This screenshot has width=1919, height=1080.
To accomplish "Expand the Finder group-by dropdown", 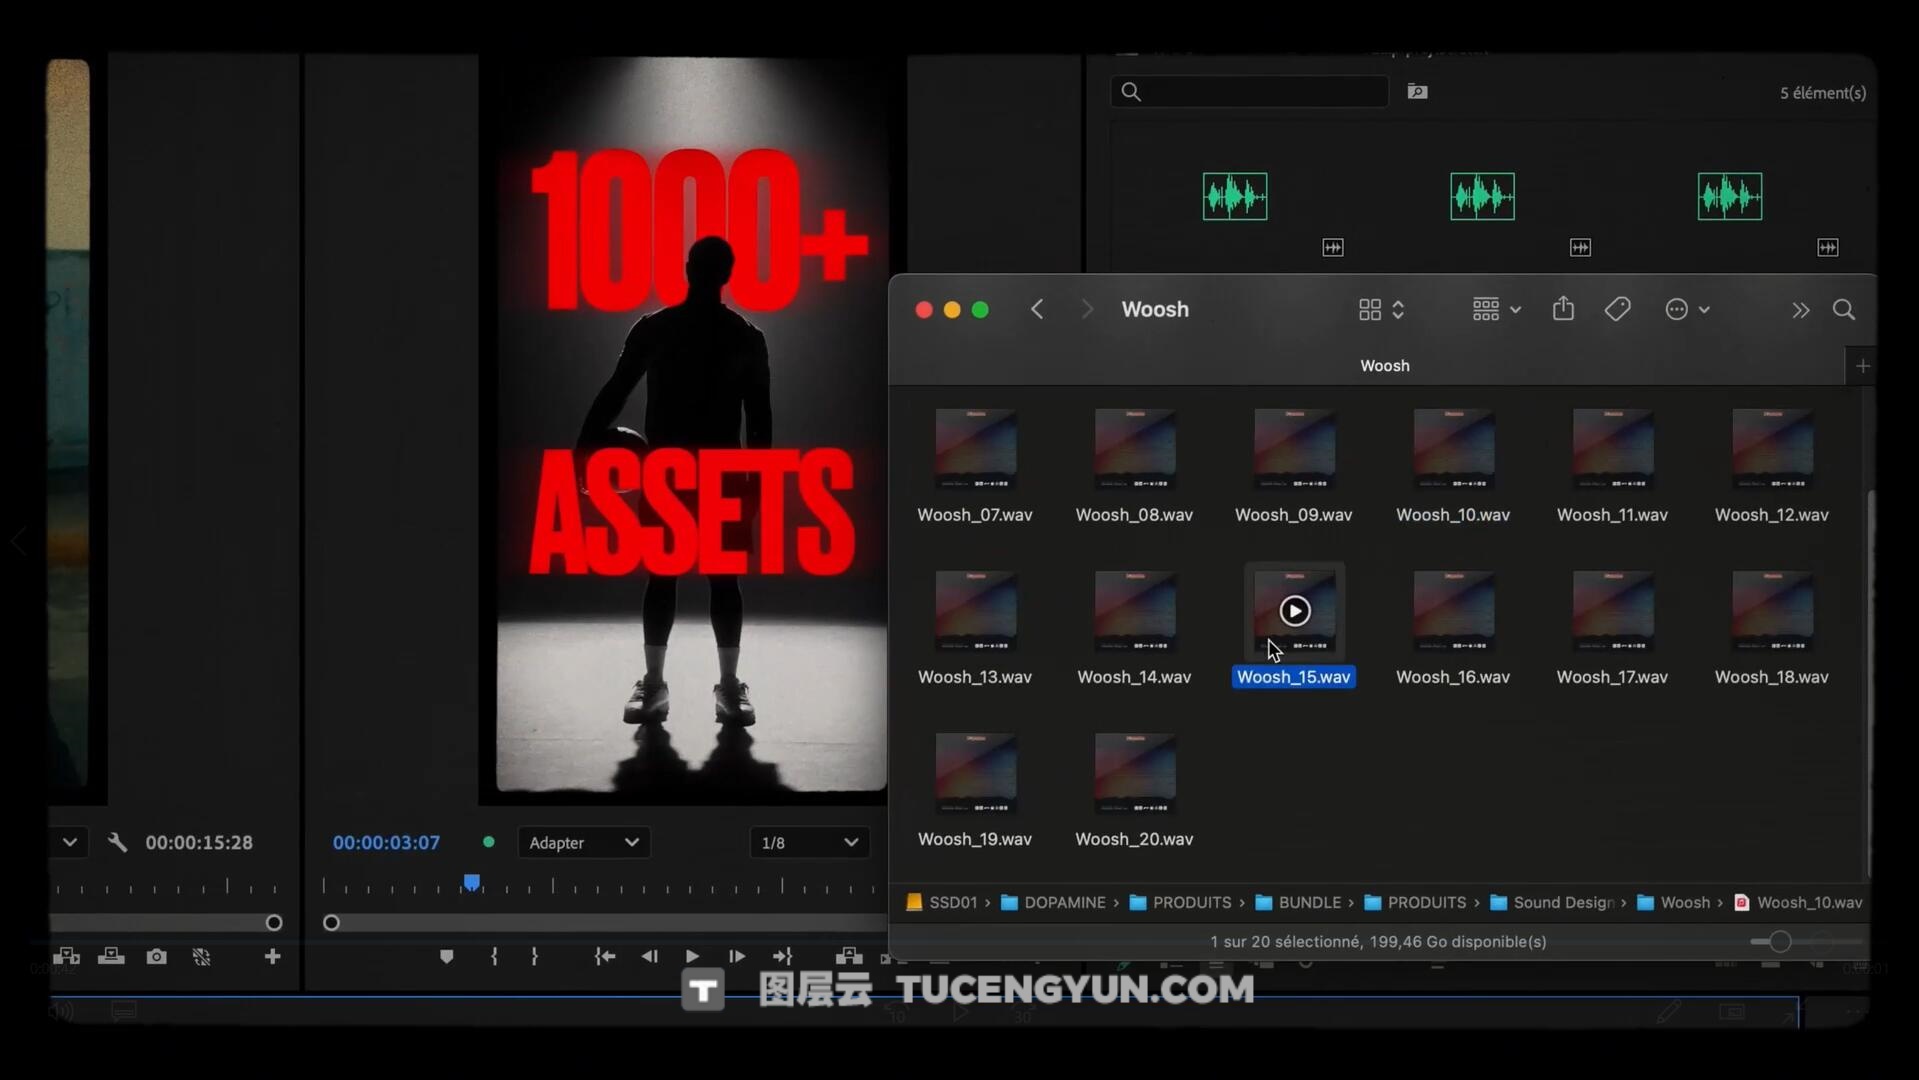I will pos(1496,310).
